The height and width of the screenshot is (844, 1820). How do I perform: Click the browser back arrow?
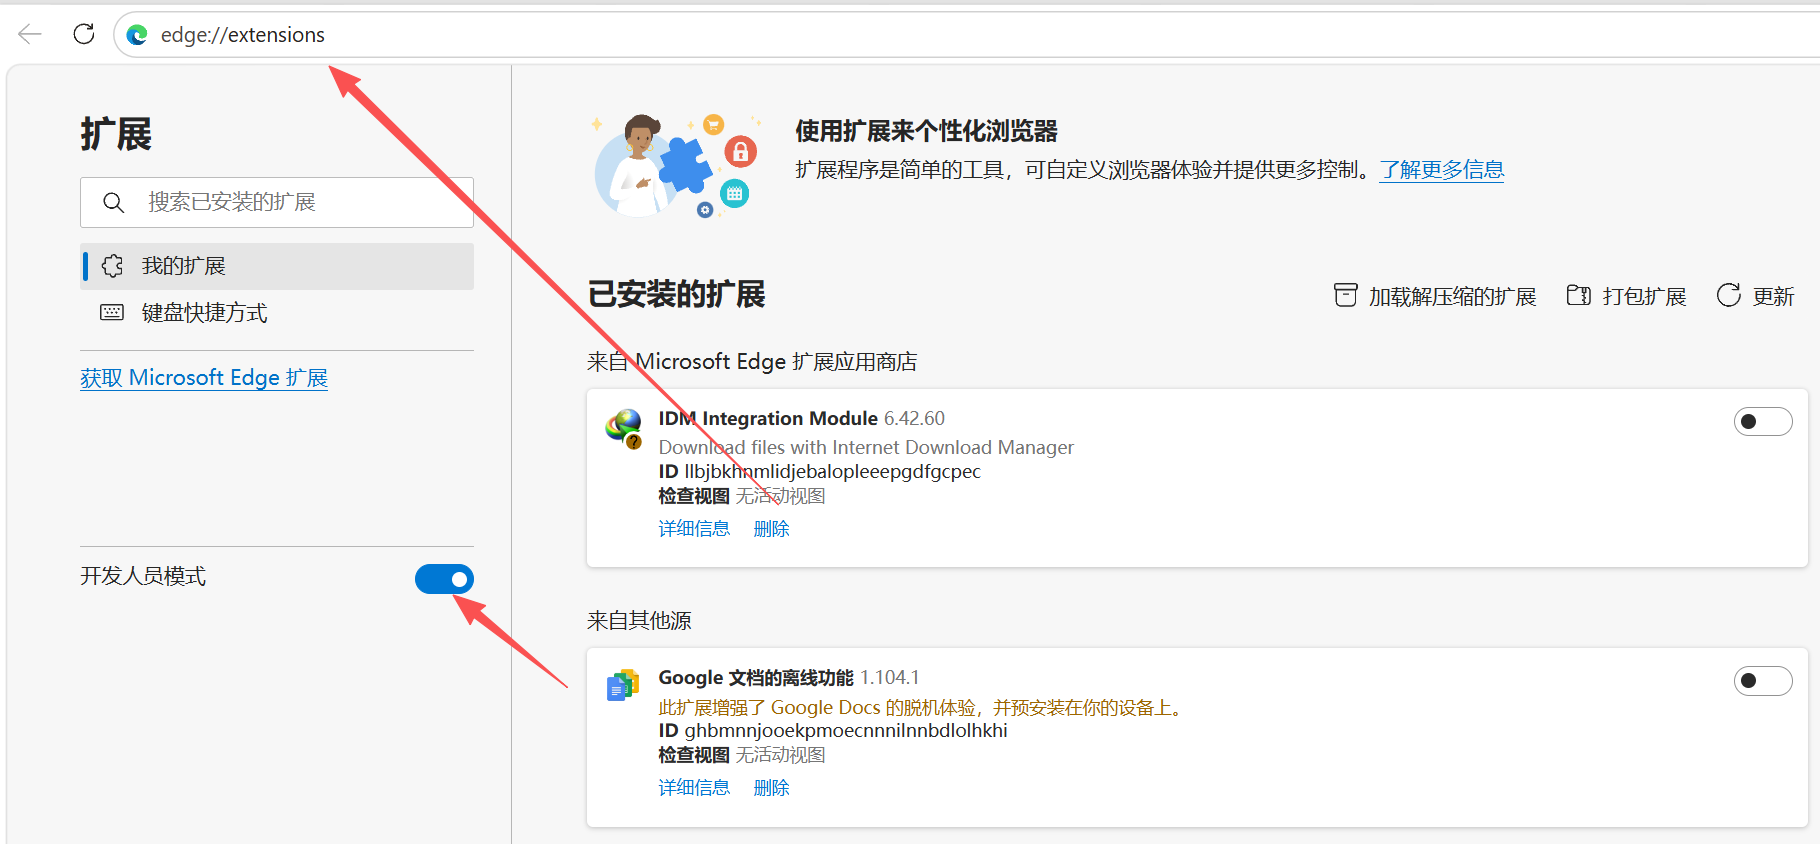tap(30, 35)
